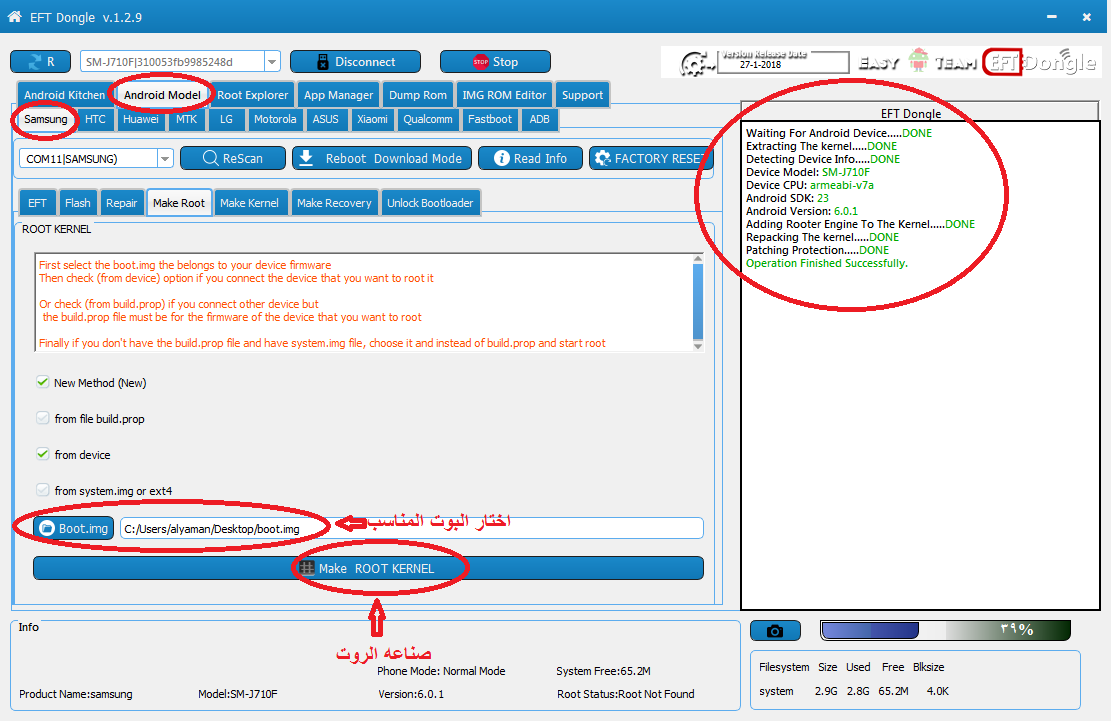
Task: Click the Easy Team android mascot icon
Action: click(x=918, y=60)
